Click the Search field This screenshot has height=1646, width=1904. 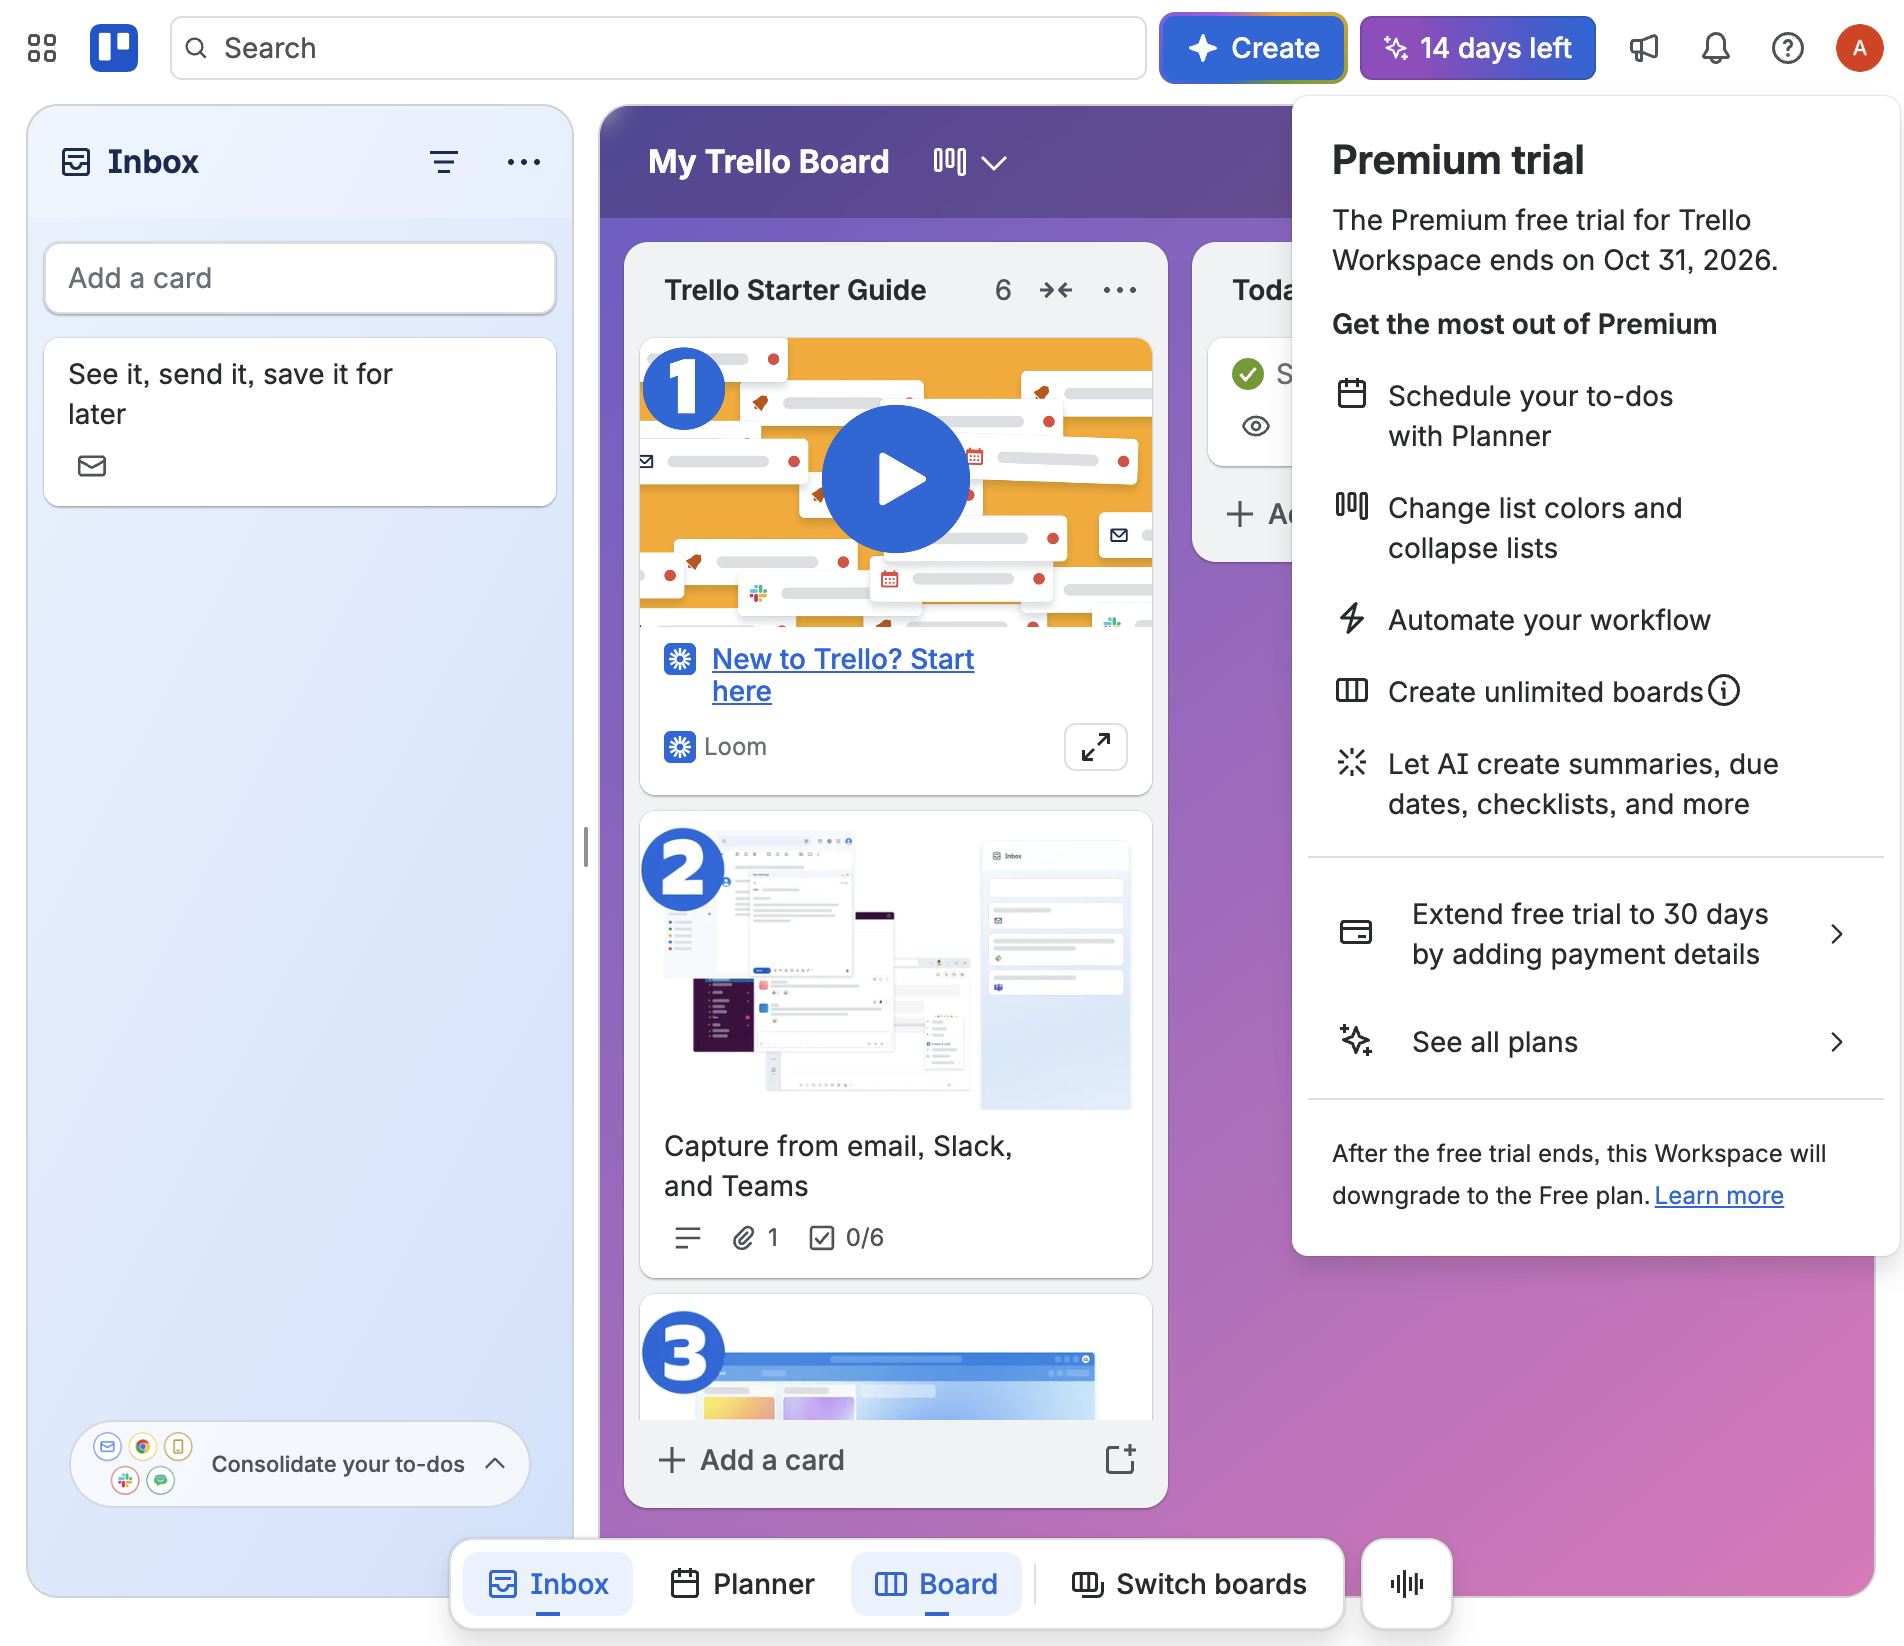(x=658, y=48)
